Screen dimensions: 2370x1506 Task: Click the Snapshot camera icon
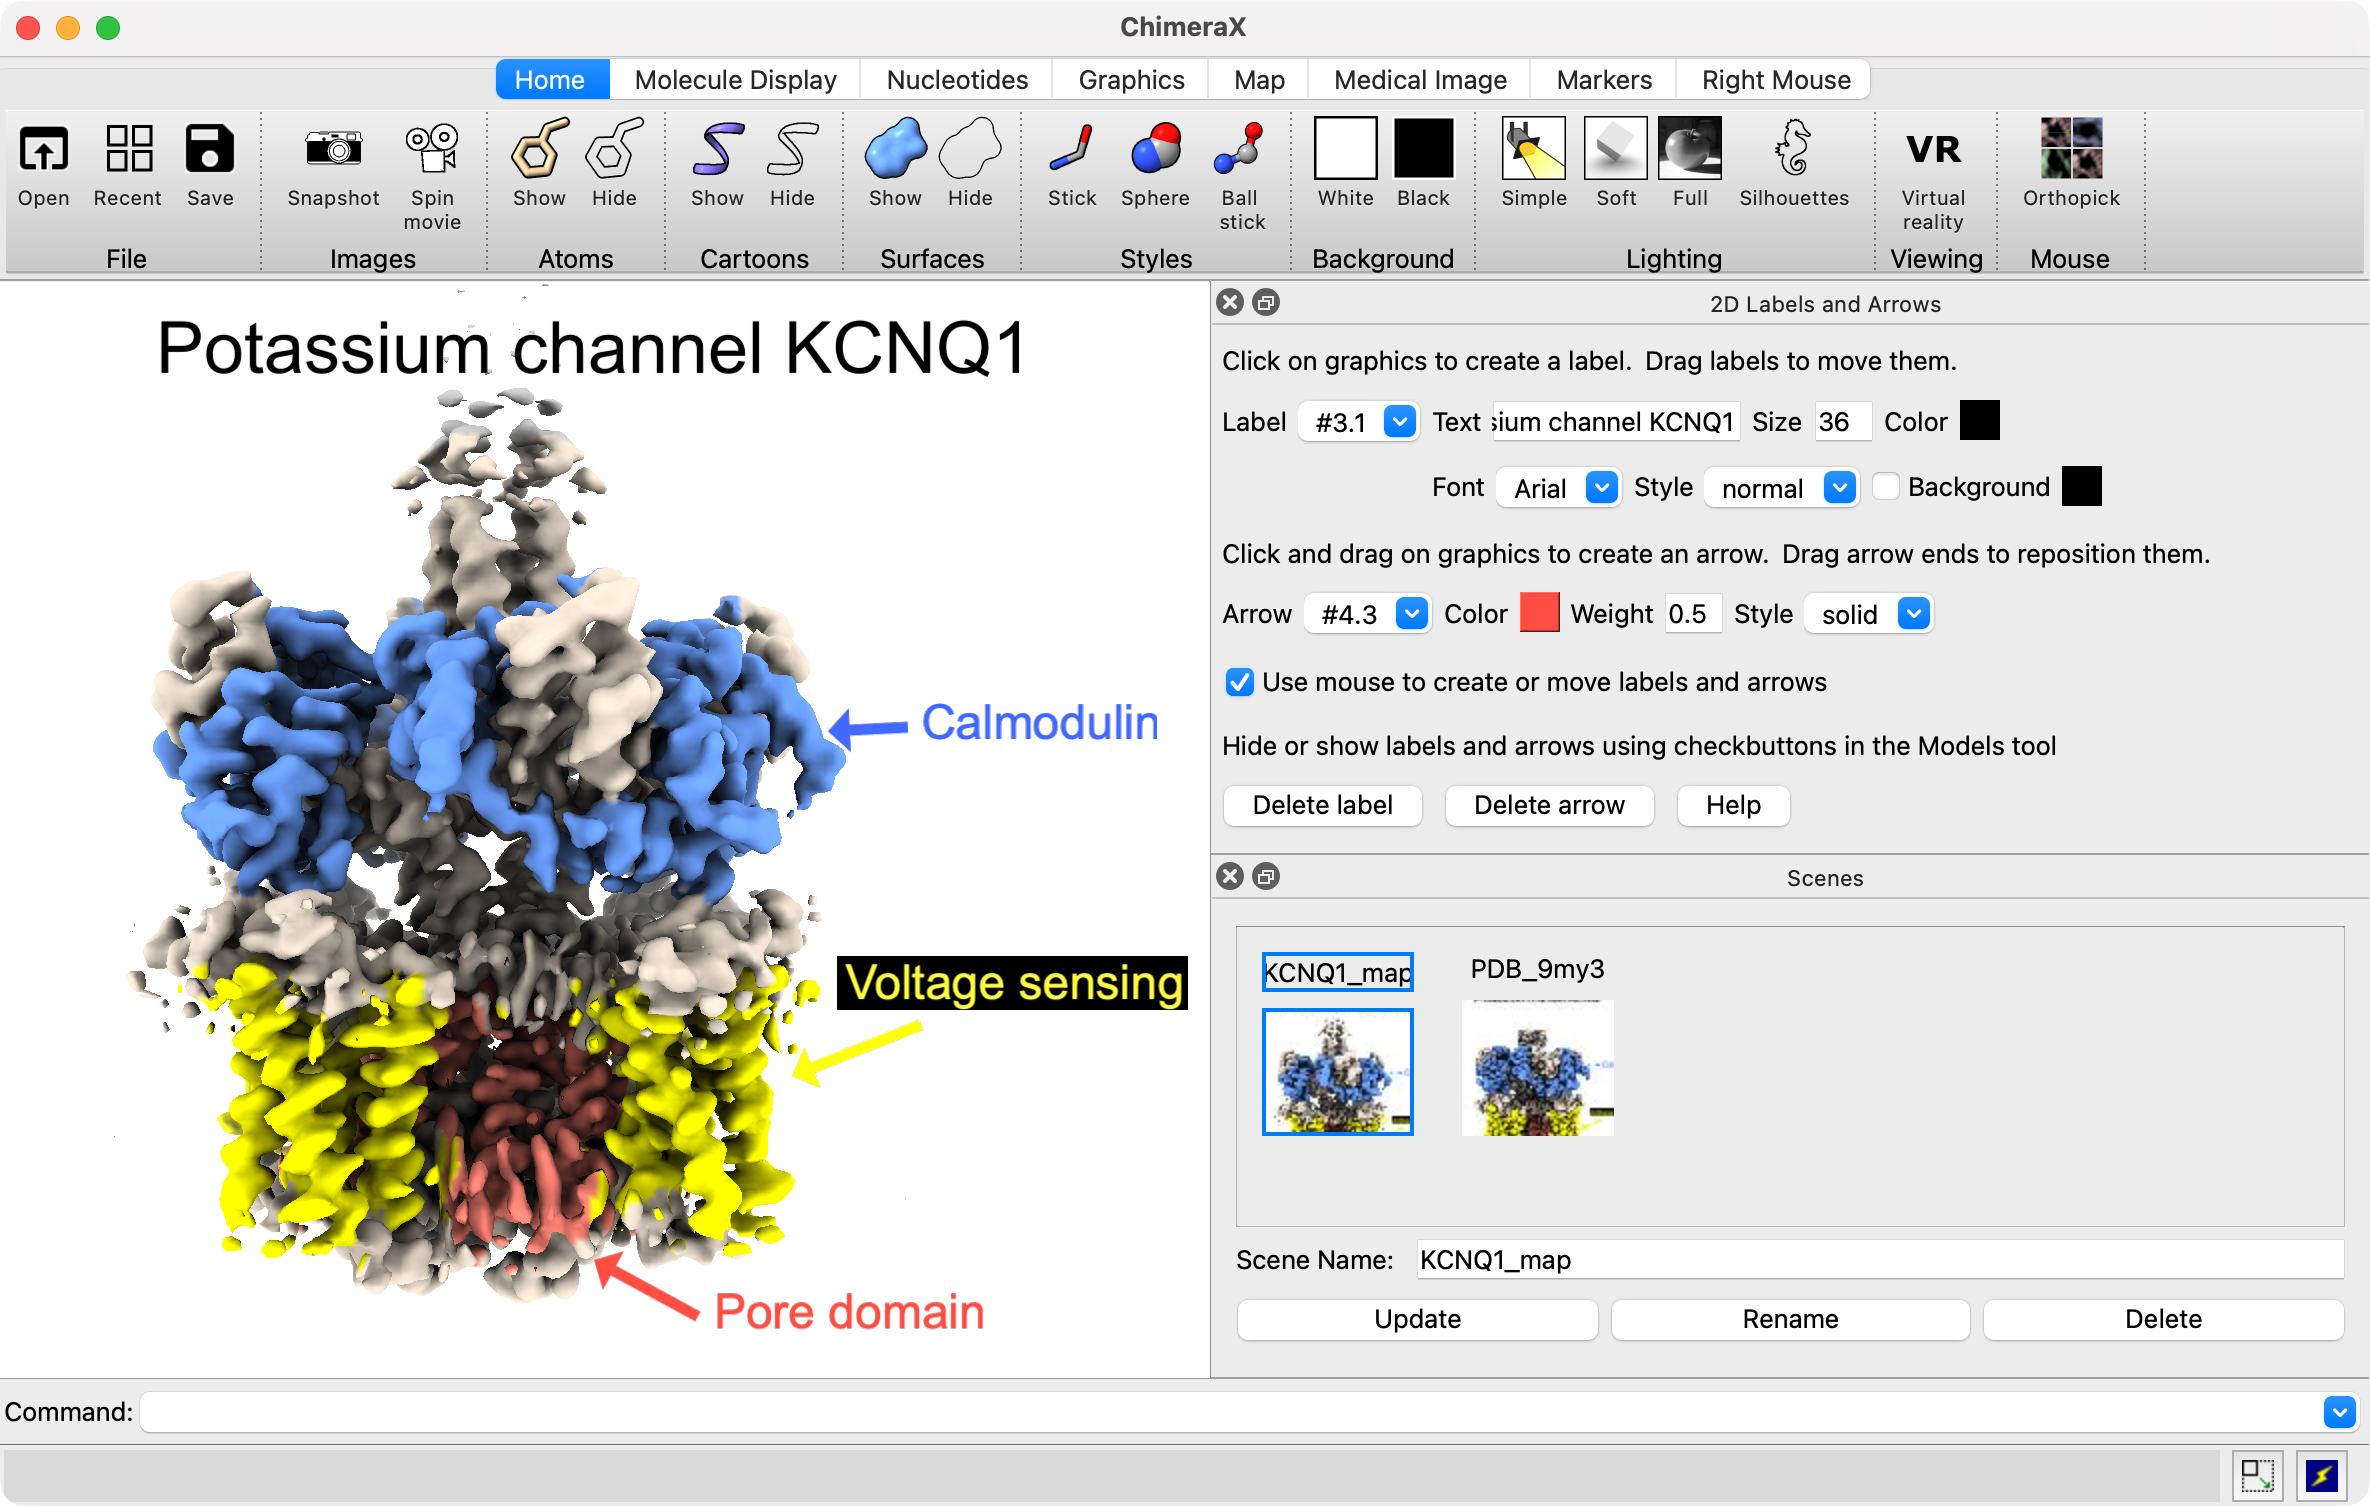click(x=333, y=150)
